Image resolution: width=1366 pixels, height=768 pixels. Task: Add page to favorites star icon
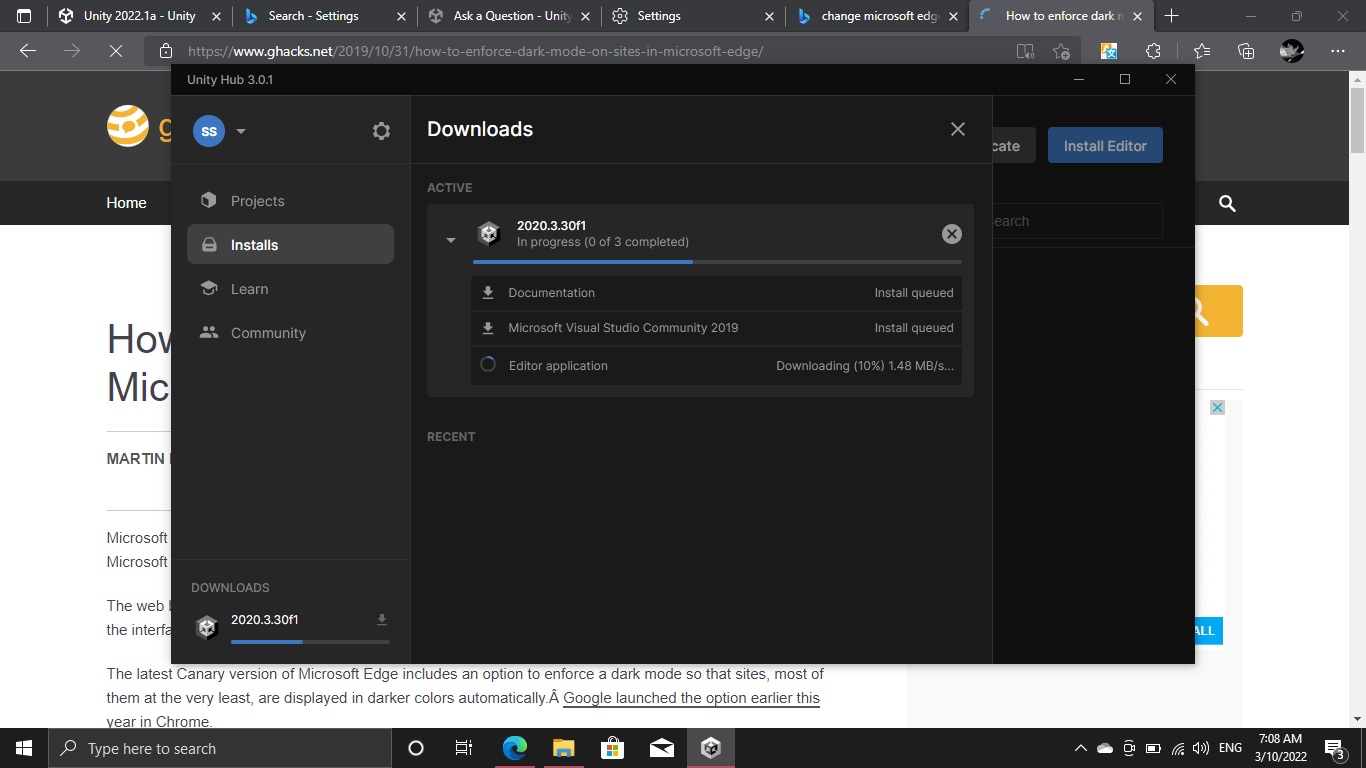pyautogui.click(x=1061, y=51)
